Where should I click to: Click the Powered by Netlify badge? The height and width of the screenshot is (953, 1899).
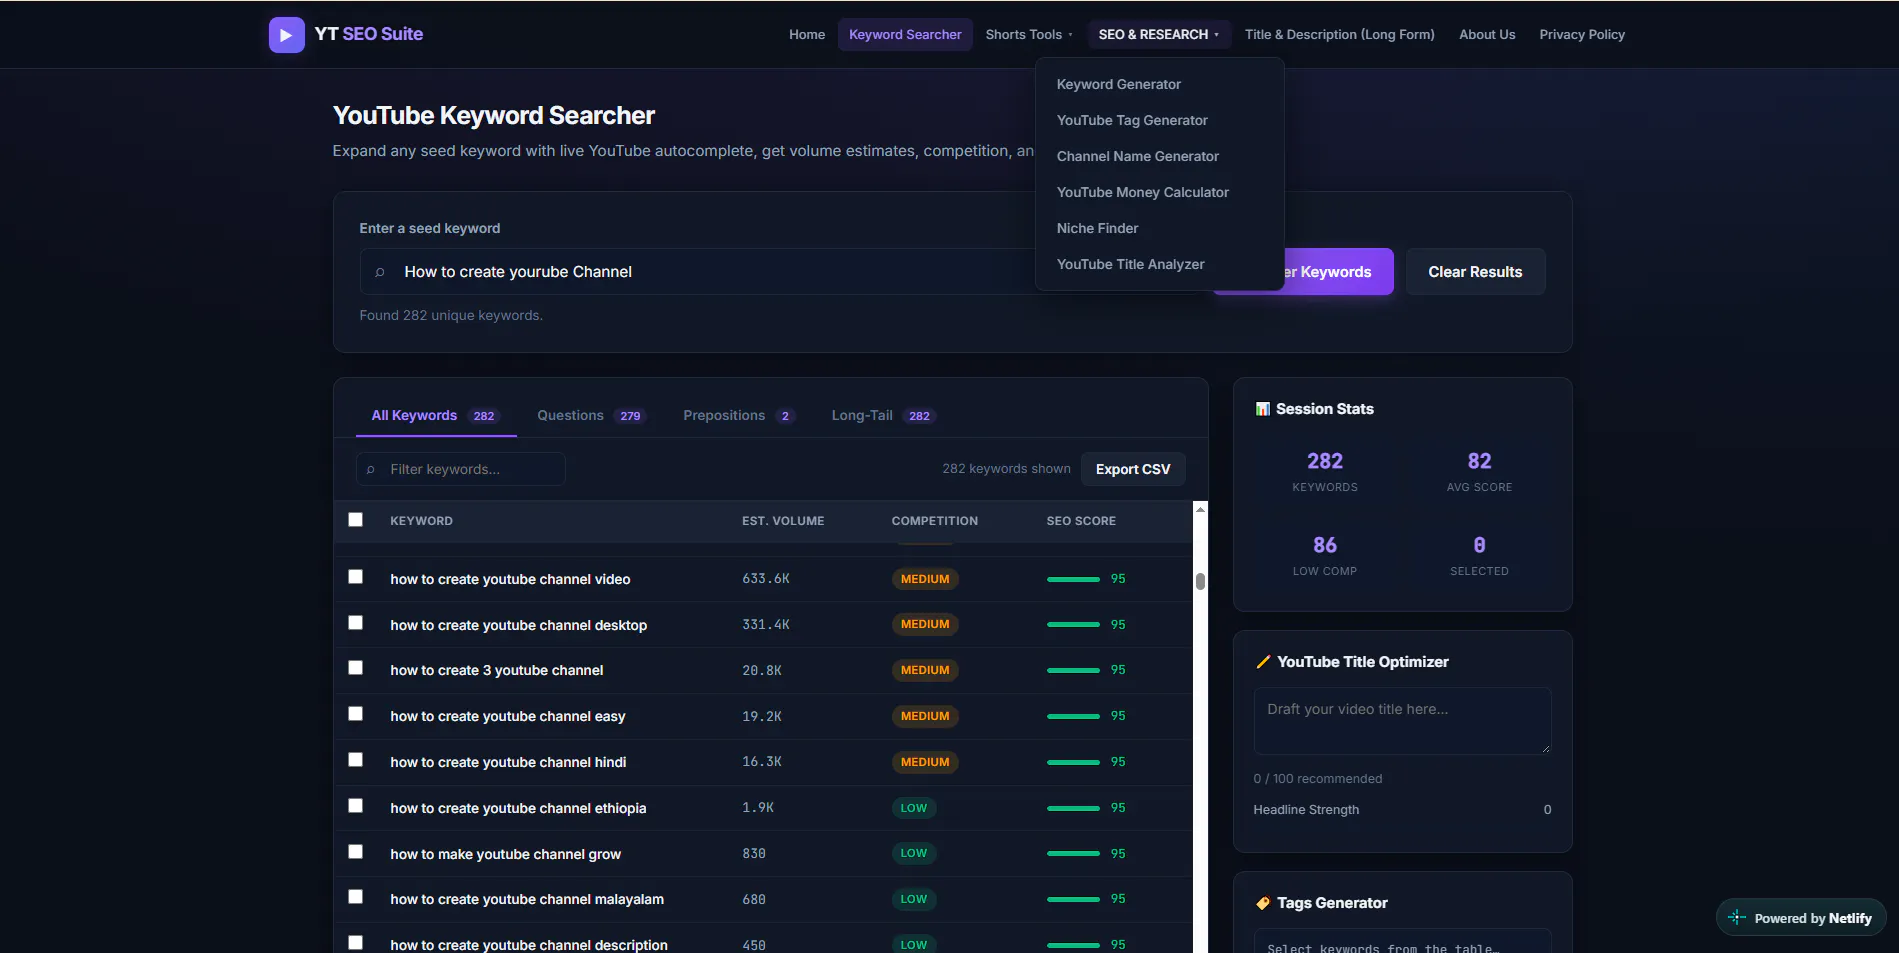tap(1801, 918)
